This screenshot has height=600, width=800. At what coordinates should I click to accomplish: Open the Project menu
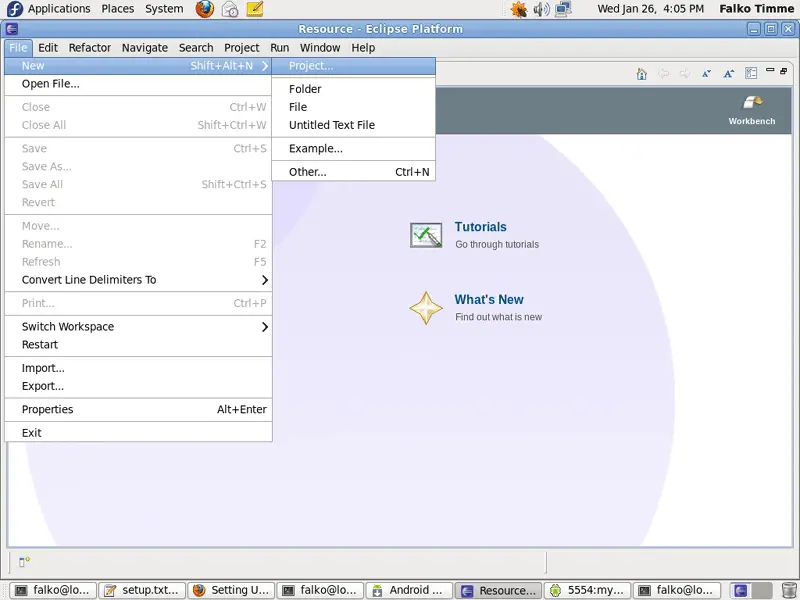pos(242,47)
